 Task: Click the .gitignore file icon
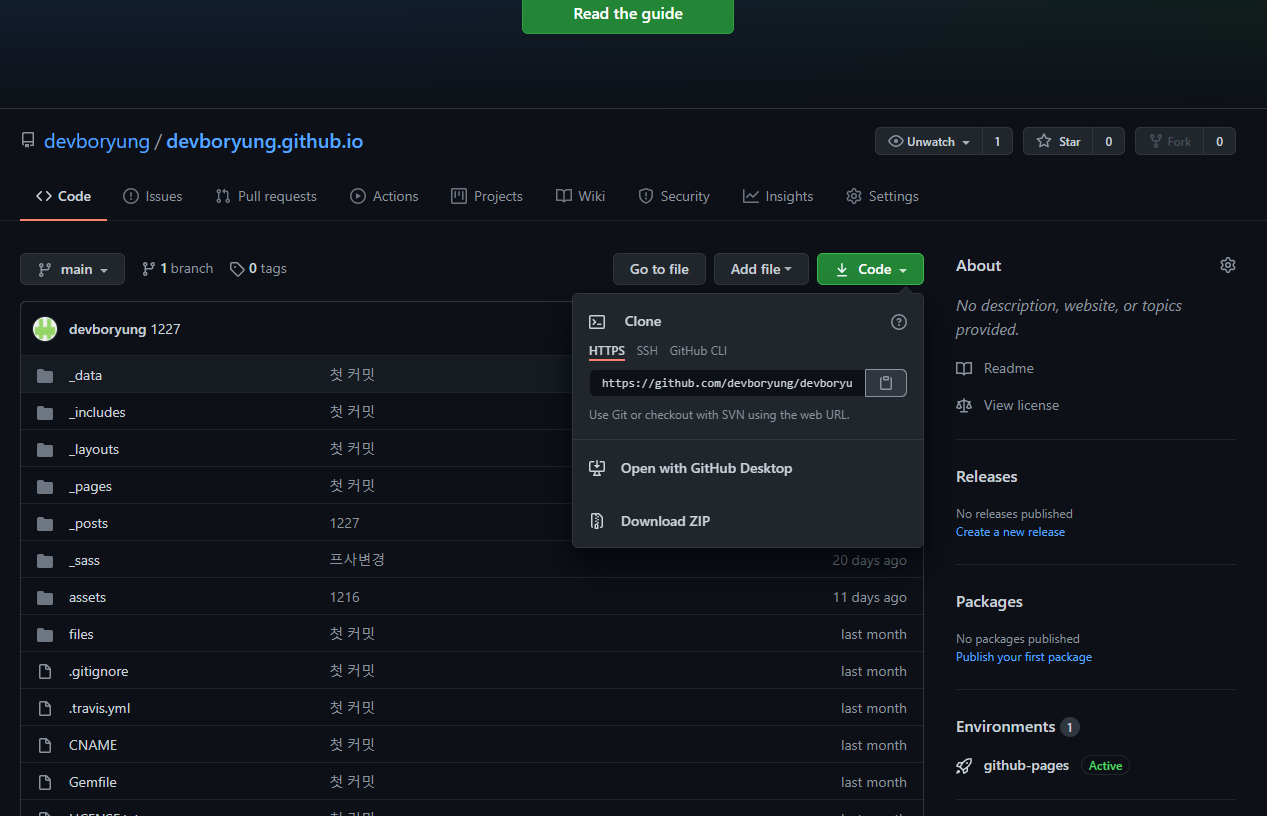pos(45,672)
